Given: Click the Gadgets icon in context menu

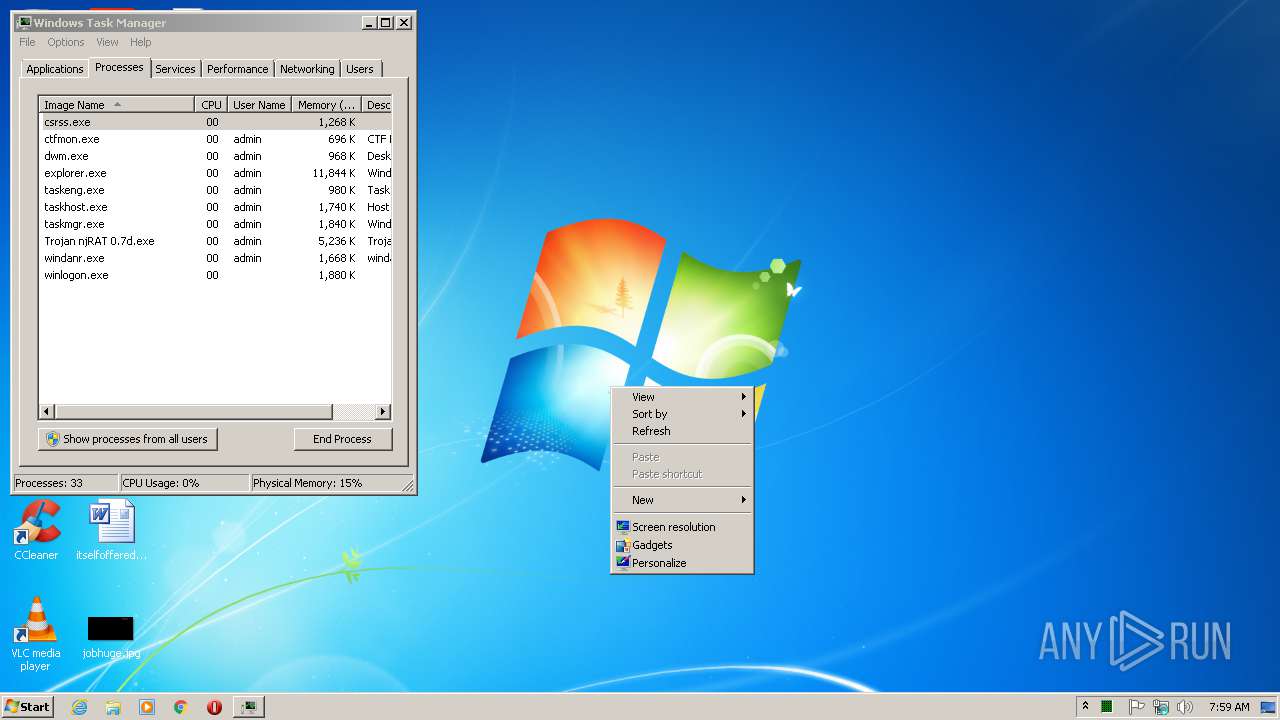Looking at the screenshot, I should [x=623, y=545].
